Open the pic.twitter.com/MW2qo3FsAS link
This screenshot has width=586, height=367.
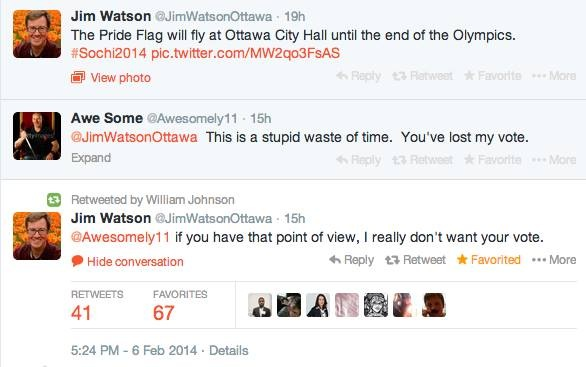tap(246, 53)
